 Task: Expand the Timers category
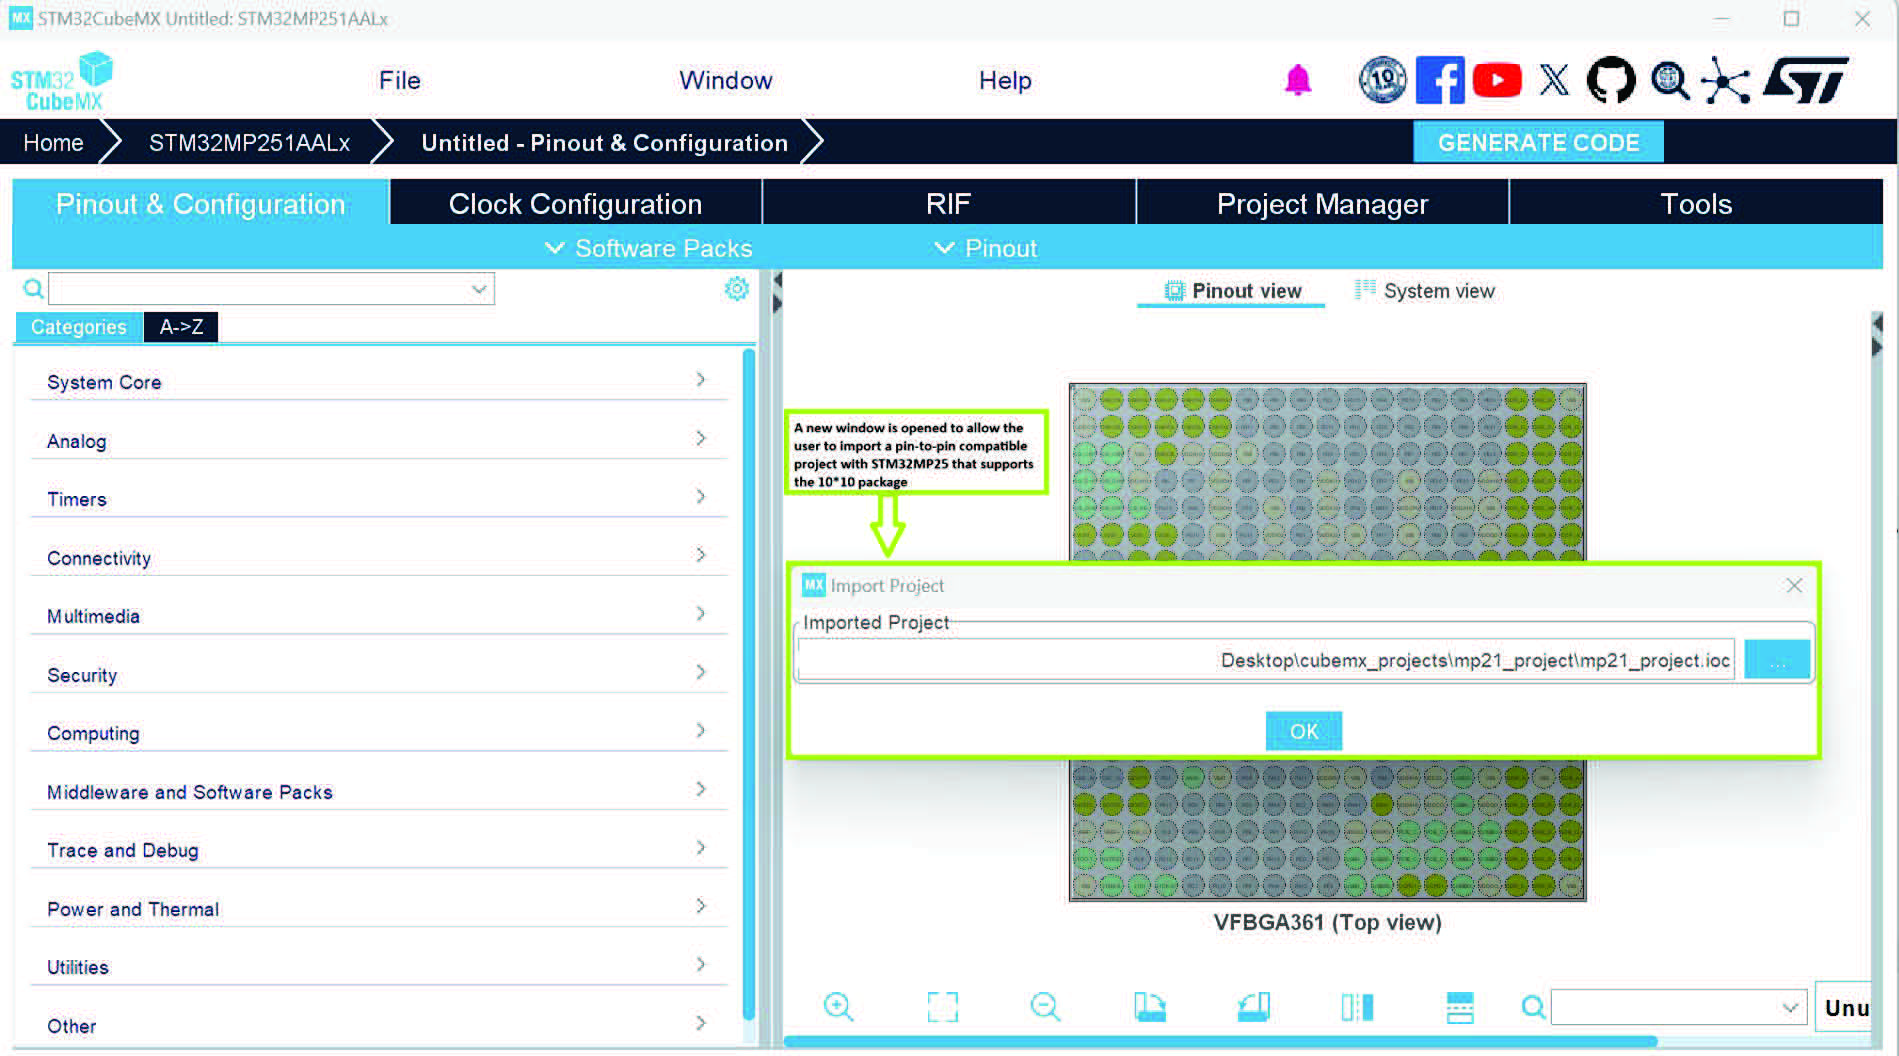click(x=378, y=498)
